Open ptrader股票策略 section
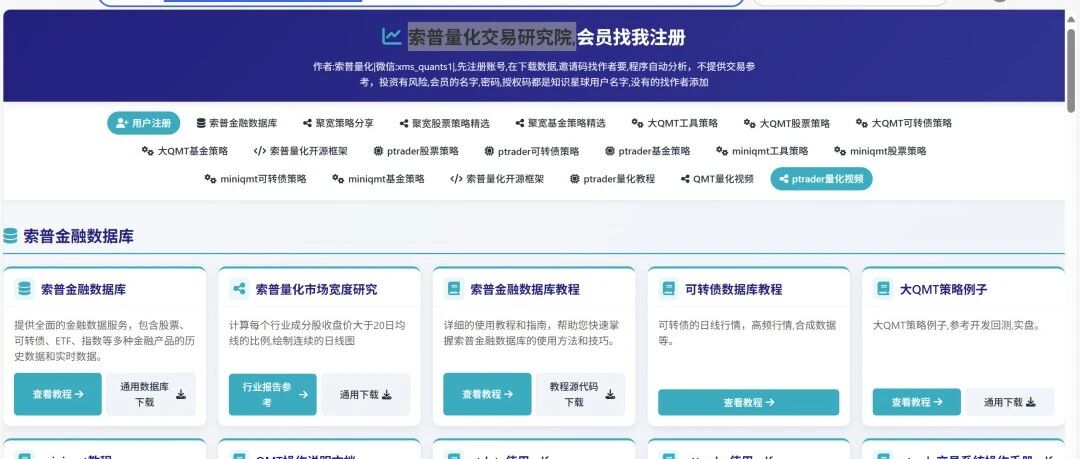This screenshot has height=459, width=1080. [415, 151]
